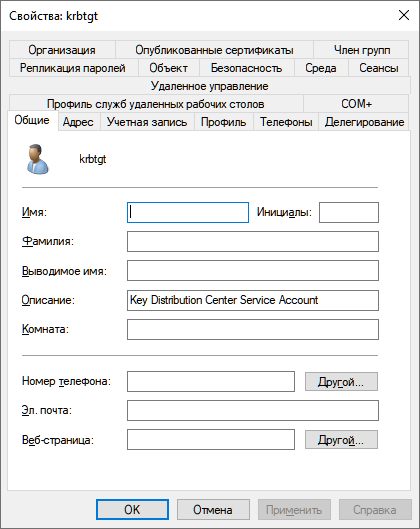This screenshot has width=420, height=529.
Task: Confirm with the OK button
Action: (132, 509)
